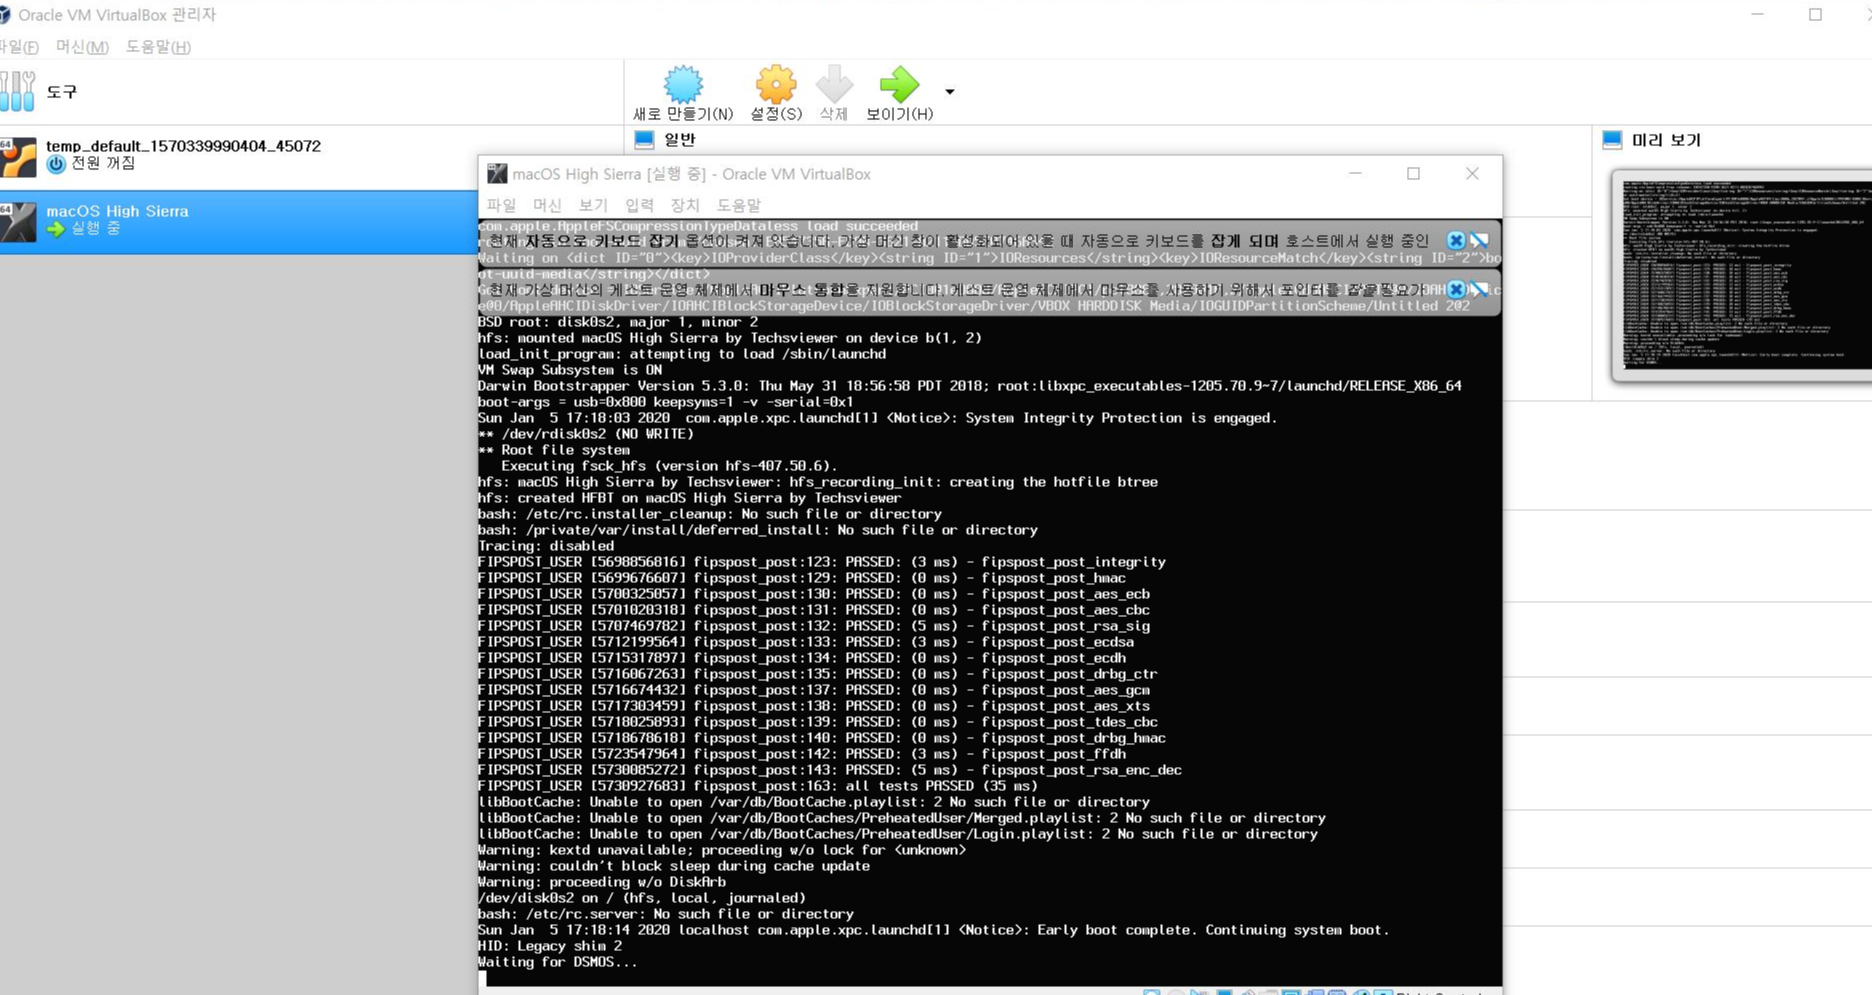Click the powered off (전원 꺼짐) status text
This screenshot has width=1872, height=995.
pyautogui.click(x=103, y=163)
